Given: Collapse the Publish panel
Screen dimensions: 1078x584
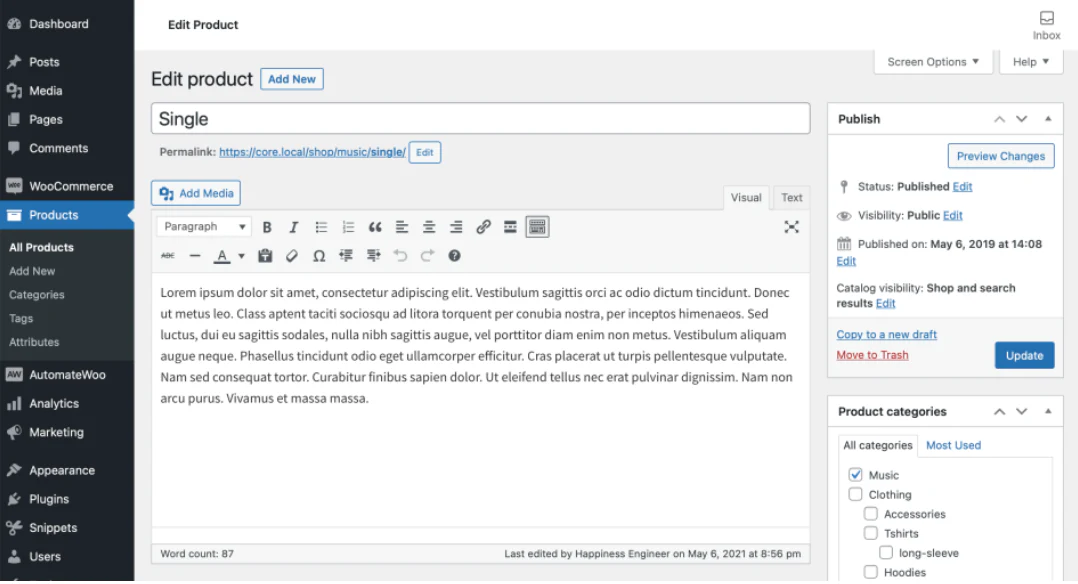Looking at the screenshot, I should 1048,118.
